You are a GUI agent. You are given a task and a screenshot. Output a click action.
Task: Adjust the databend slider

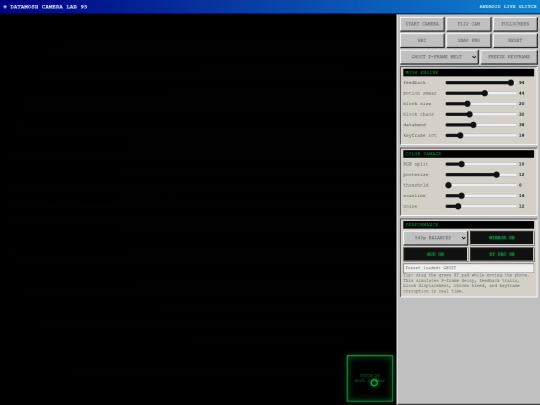click(x=481, y=125)
